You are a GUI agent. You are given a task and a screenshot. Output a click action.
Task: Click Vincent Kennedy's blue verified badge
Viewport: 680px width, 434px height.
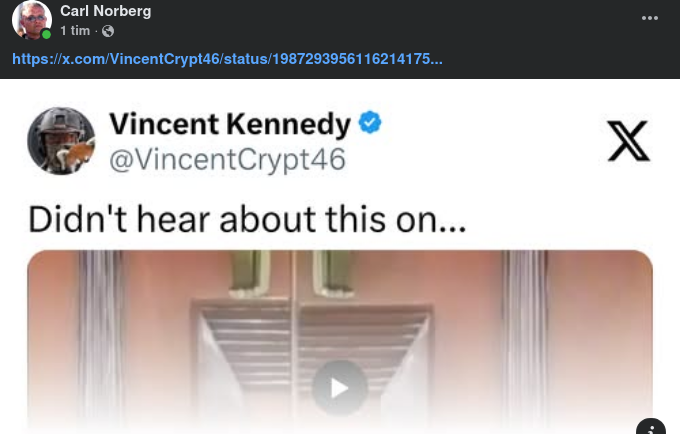[369, 122]
